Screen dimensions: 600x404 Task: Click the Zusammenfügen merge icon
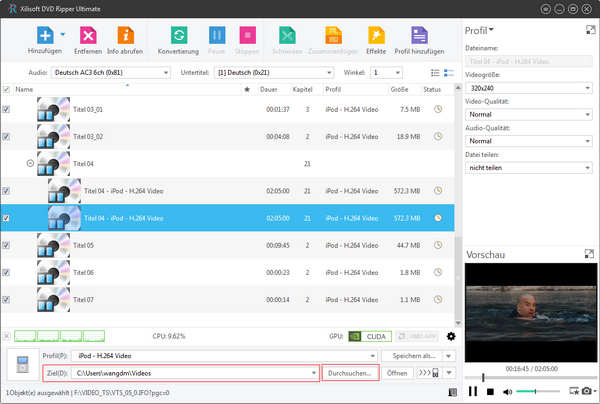pos(333,35)
